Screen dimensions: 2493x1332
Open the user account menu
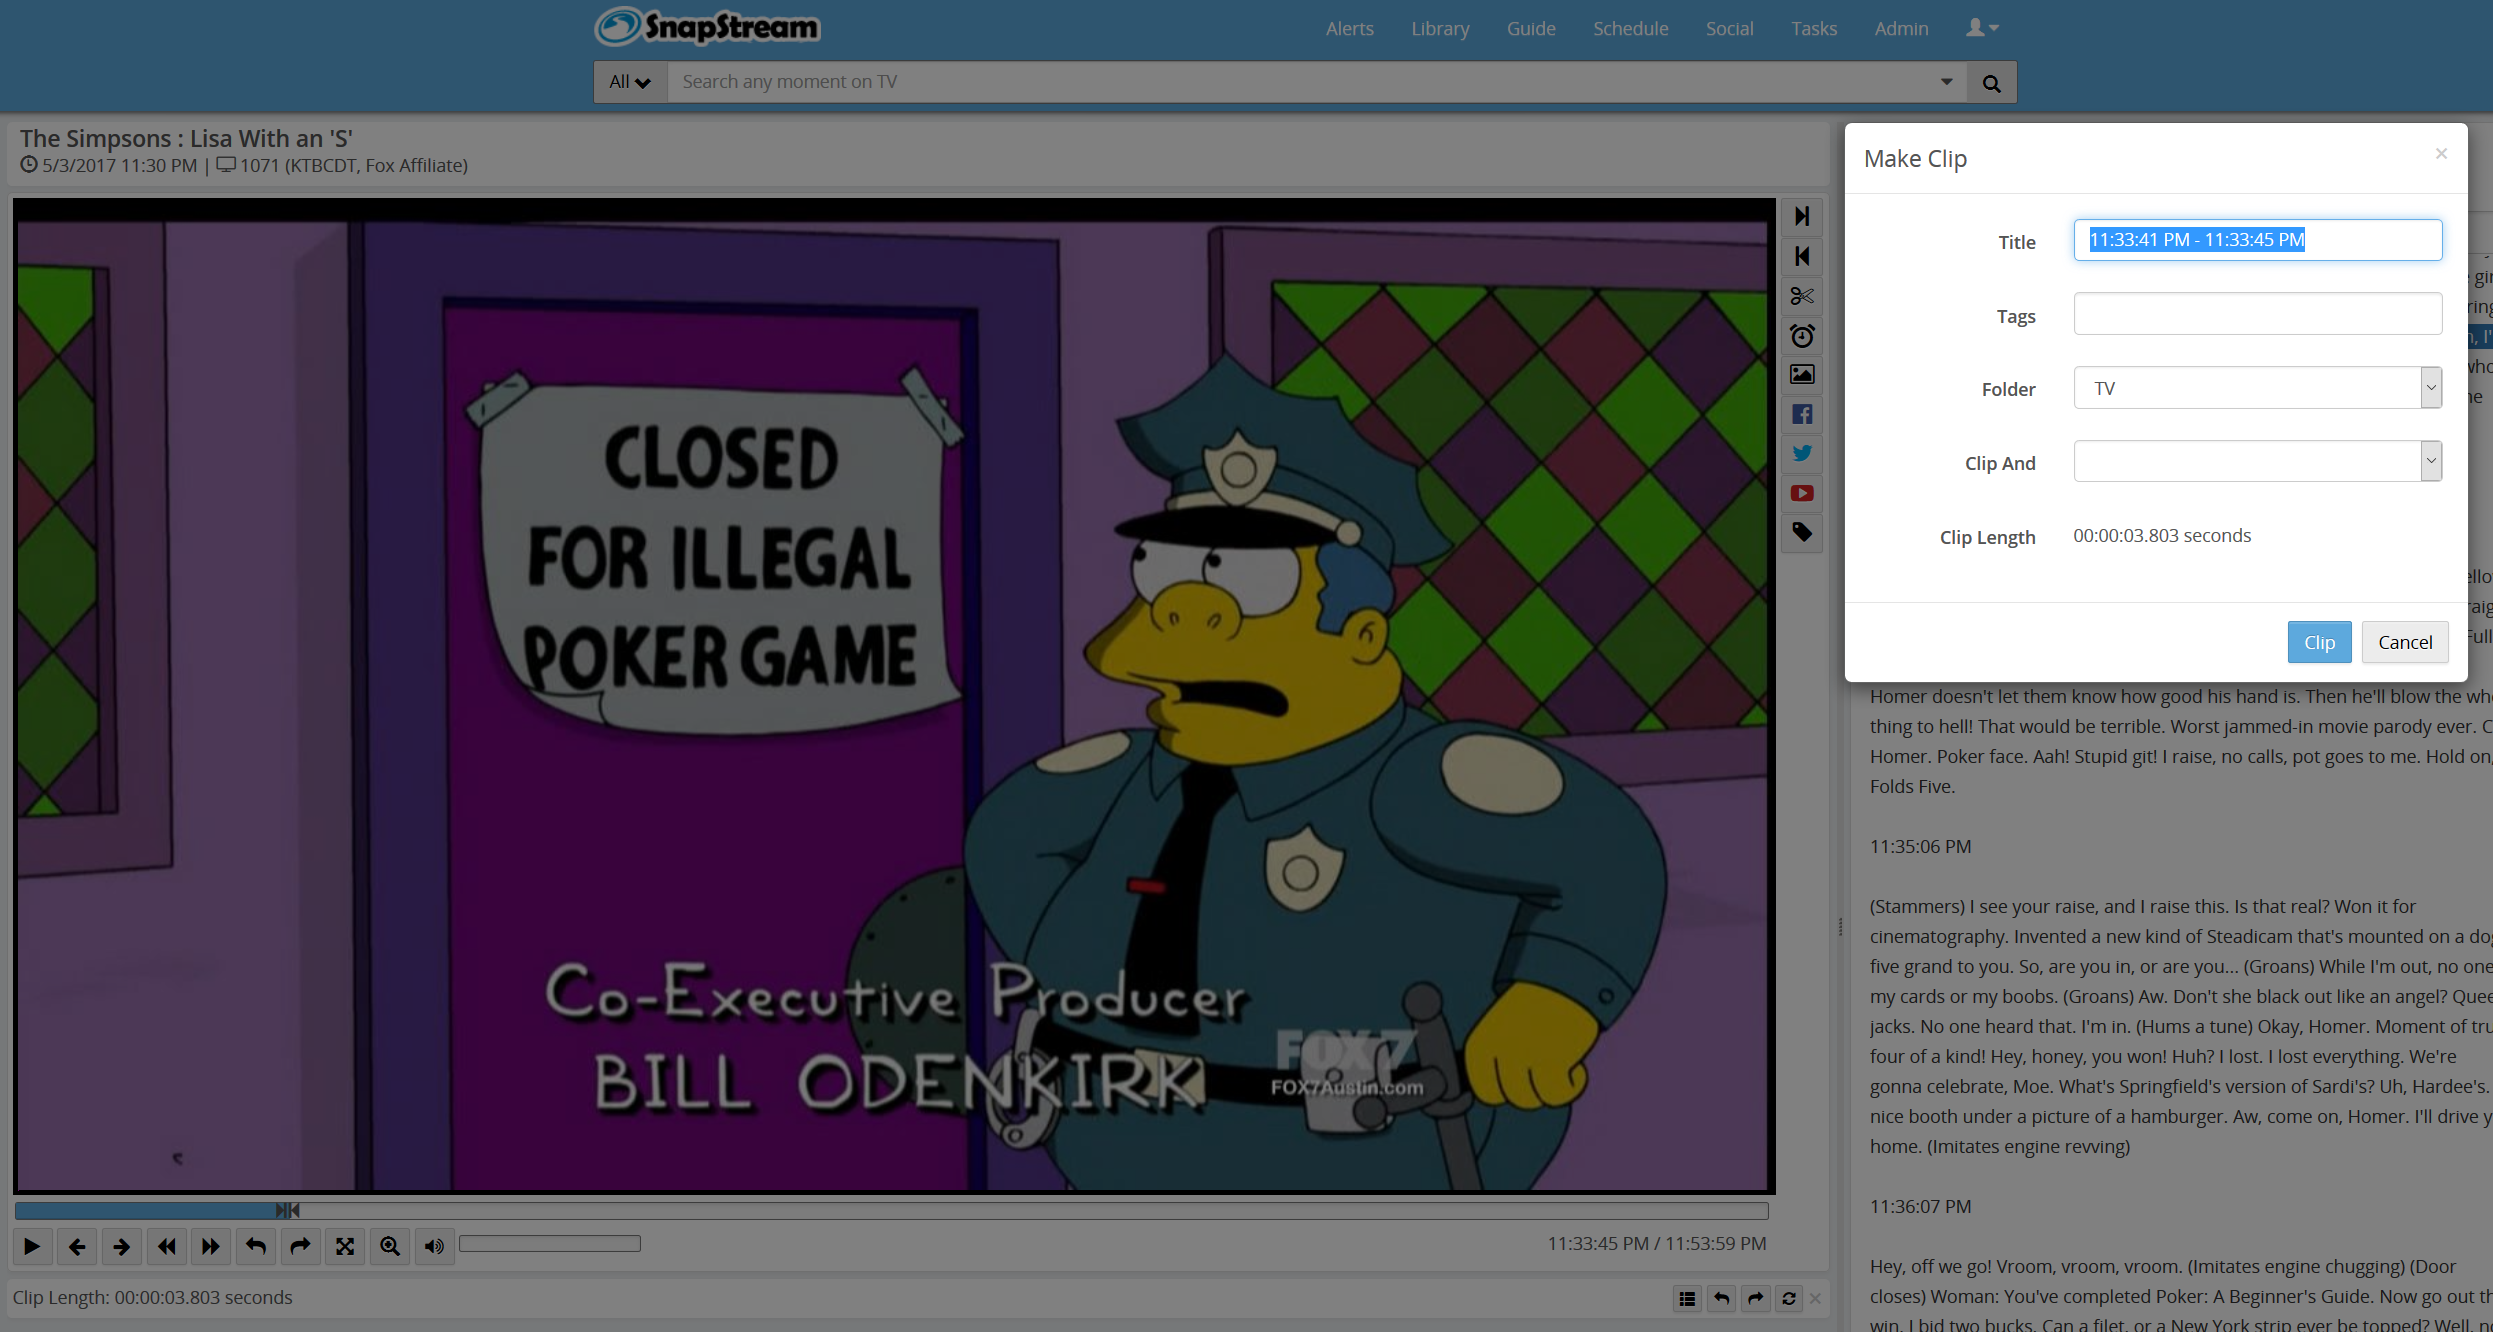[x=1982, y=29]
